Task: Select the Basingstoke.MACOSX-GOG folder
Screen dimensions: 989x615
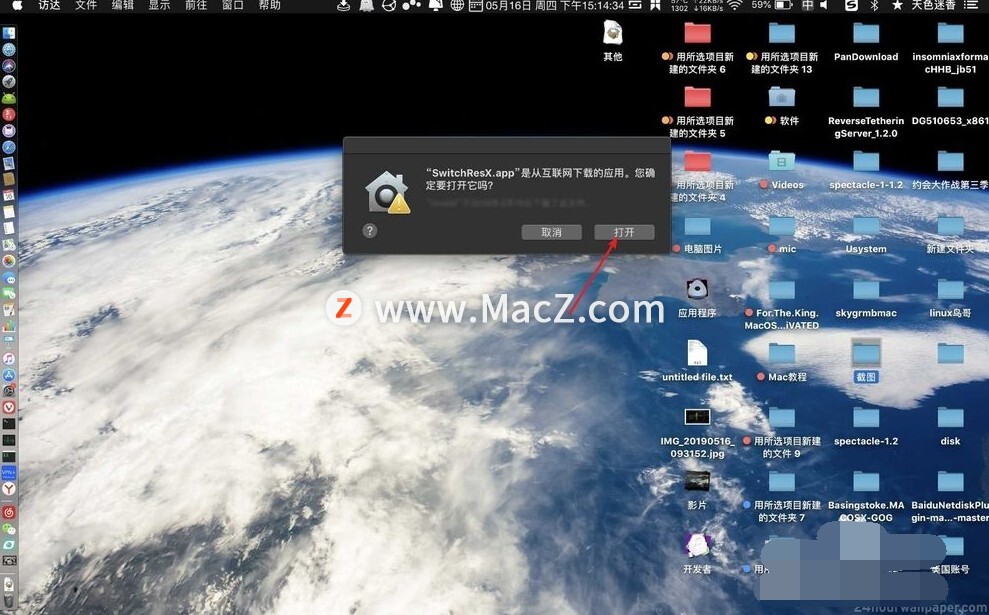Action: tap(866, 496)
